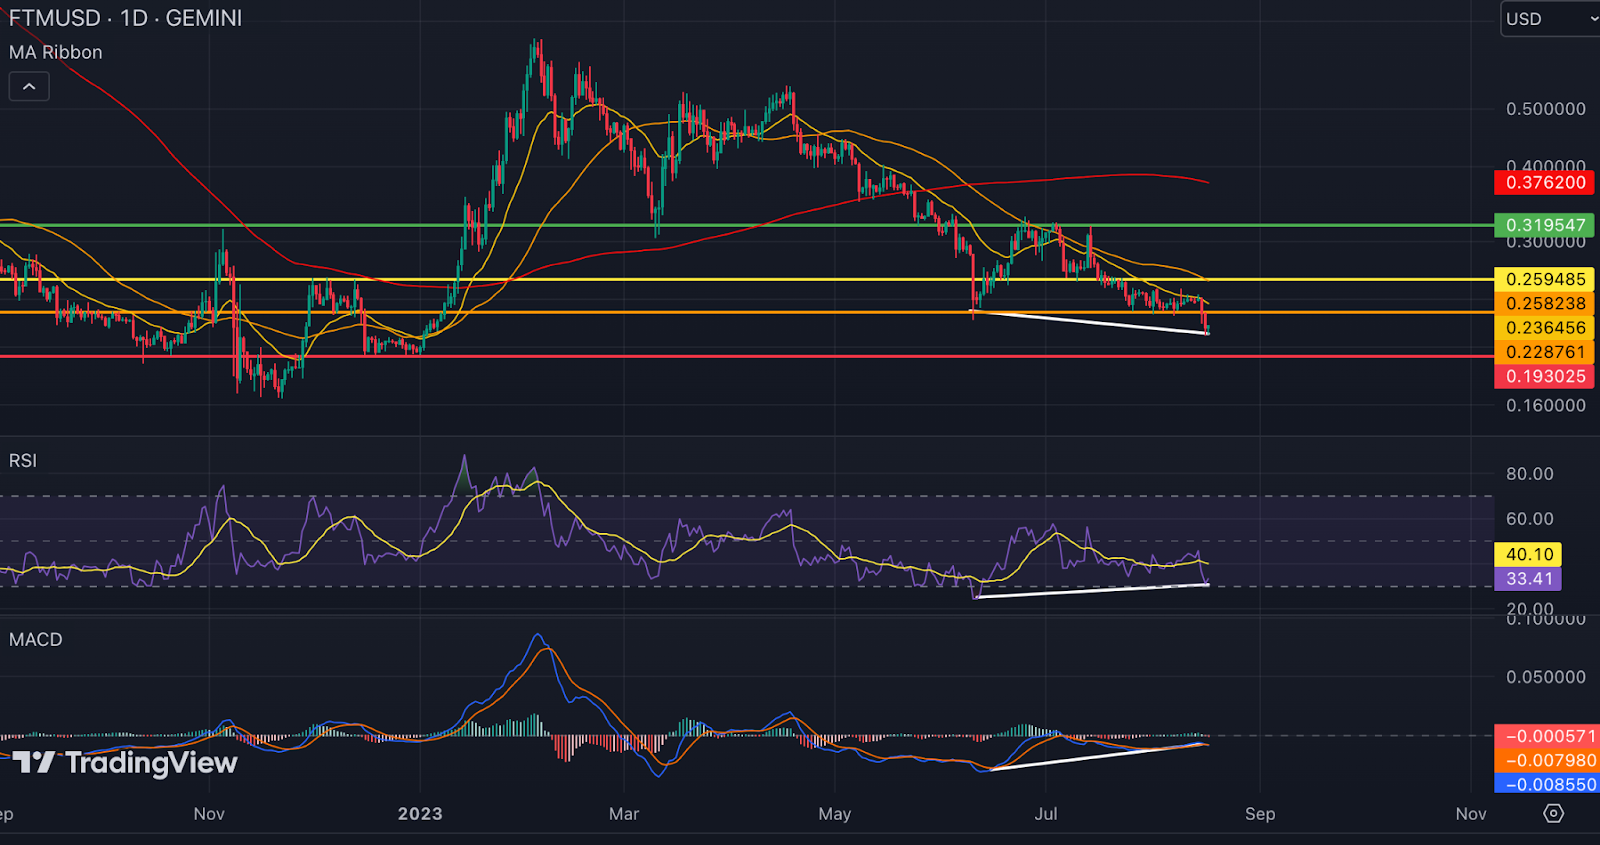Click the RSI 80.00 axis label

pyautogui.click(x=1530, y=473)
